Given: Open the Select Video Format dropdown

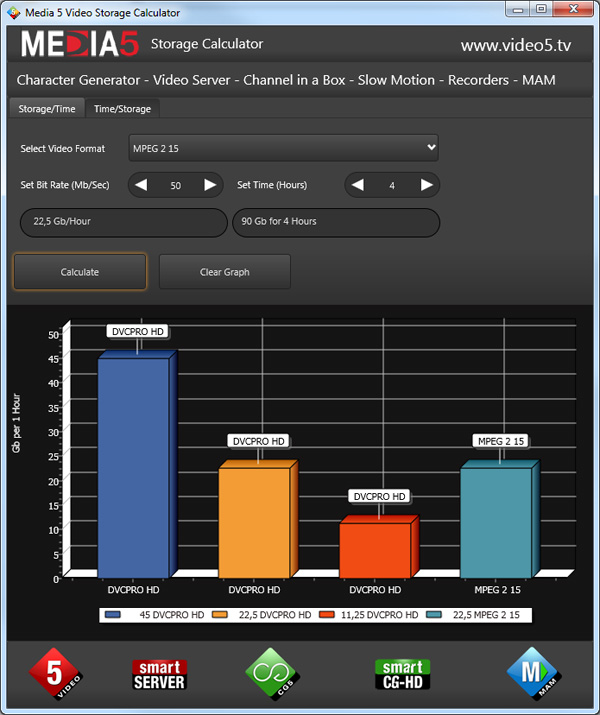Looking at the screenshot, I should pyautogui.click(x=283, y=148).
